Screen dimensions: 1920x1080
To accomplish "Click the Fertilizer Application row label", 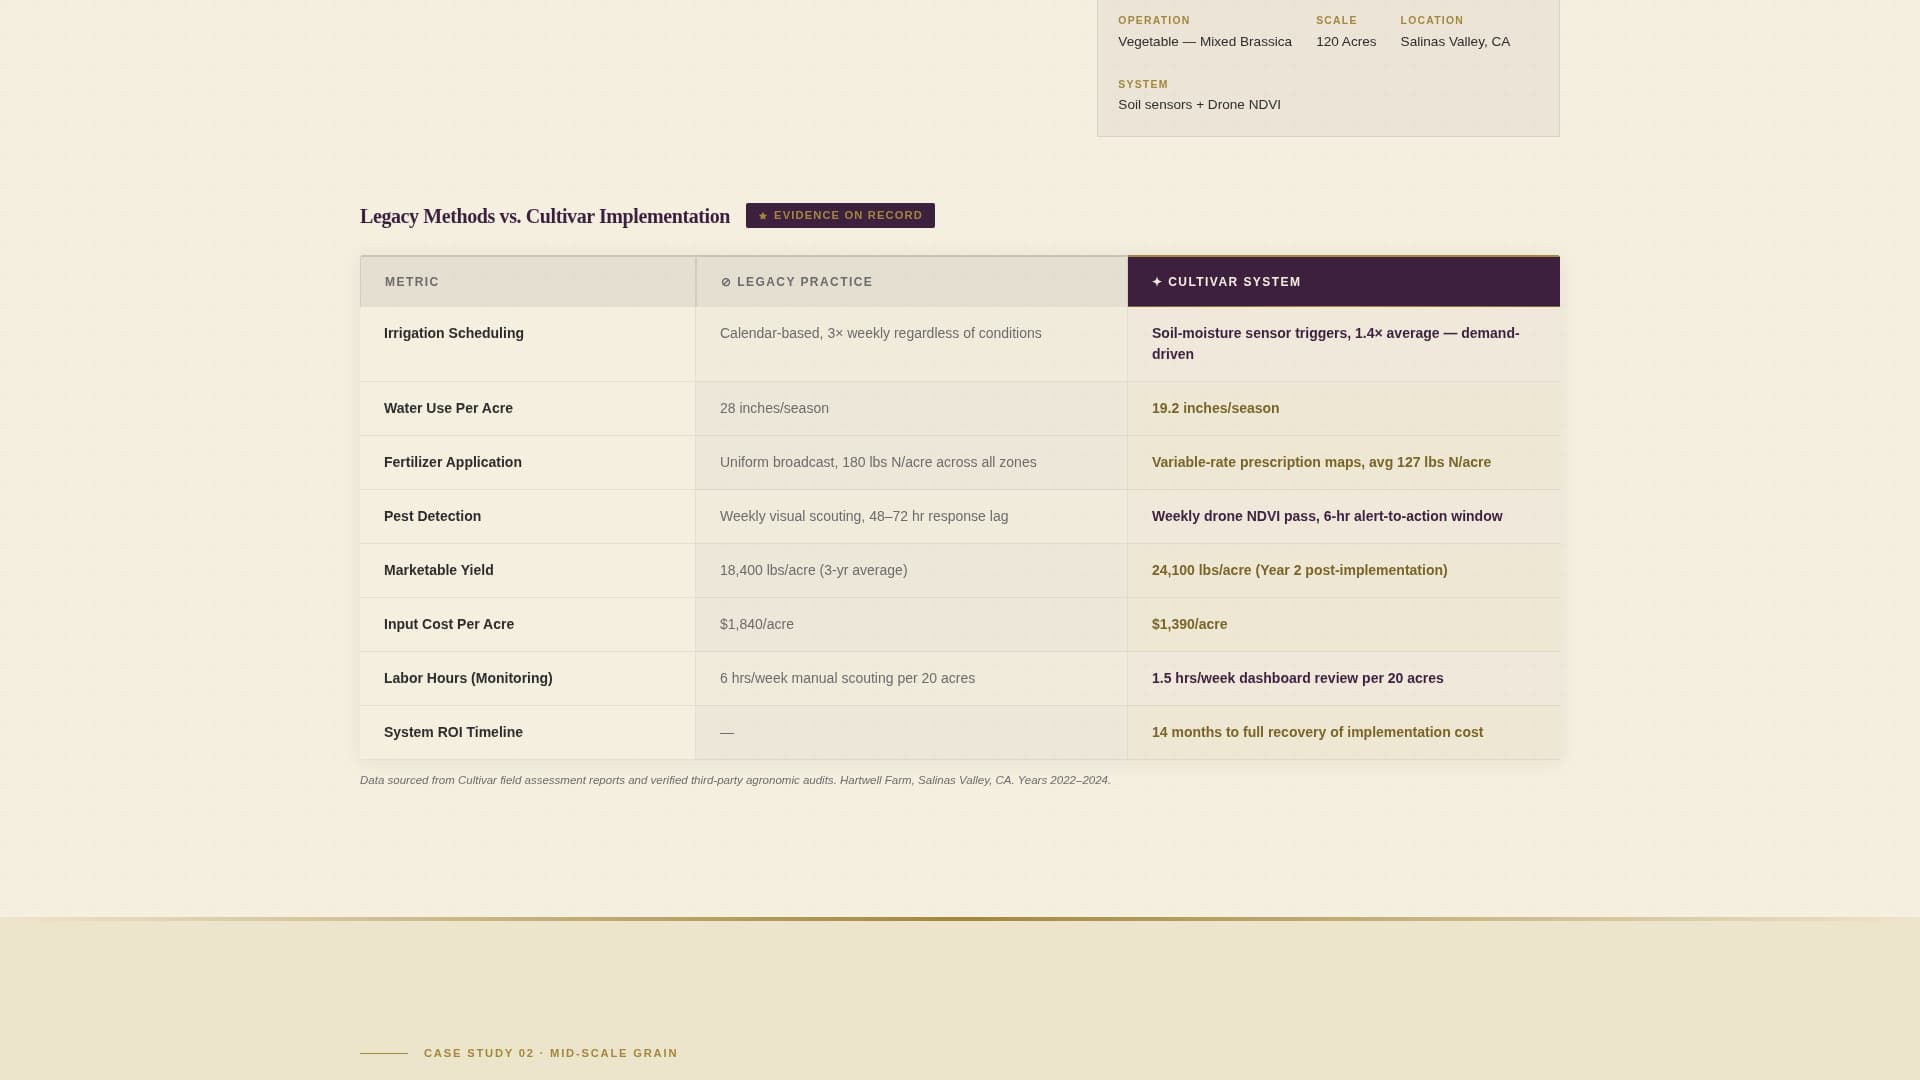I will 453,462.
